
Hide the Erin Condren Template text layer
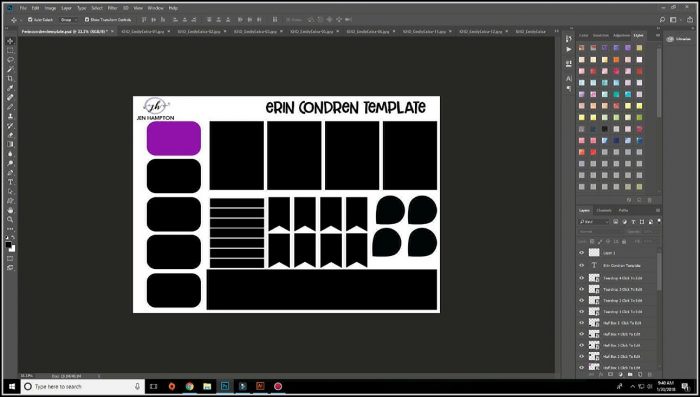click(x=582, y=265)
